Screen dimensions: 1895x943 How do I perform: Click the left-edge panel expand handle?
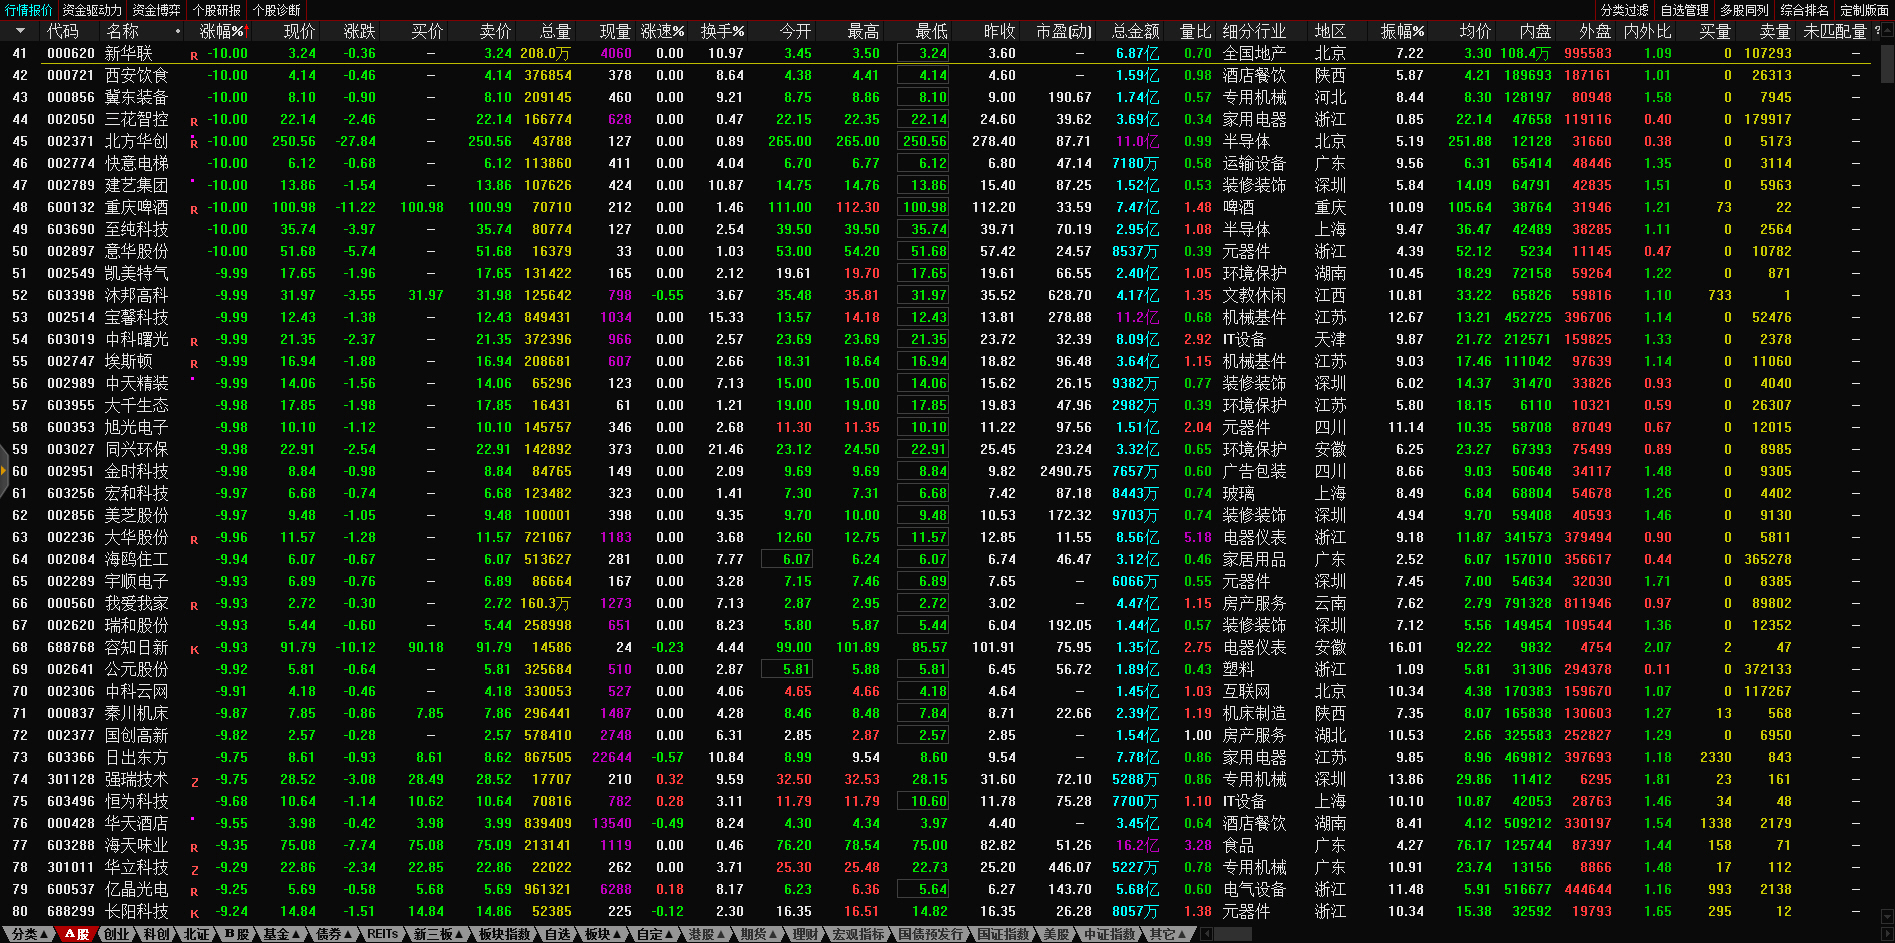point(4,471)
